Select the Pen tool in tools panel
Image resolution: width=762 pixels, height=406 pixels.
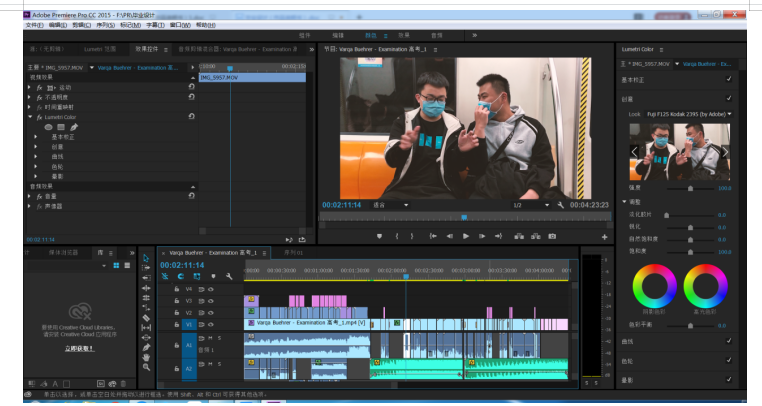point(146,347)
